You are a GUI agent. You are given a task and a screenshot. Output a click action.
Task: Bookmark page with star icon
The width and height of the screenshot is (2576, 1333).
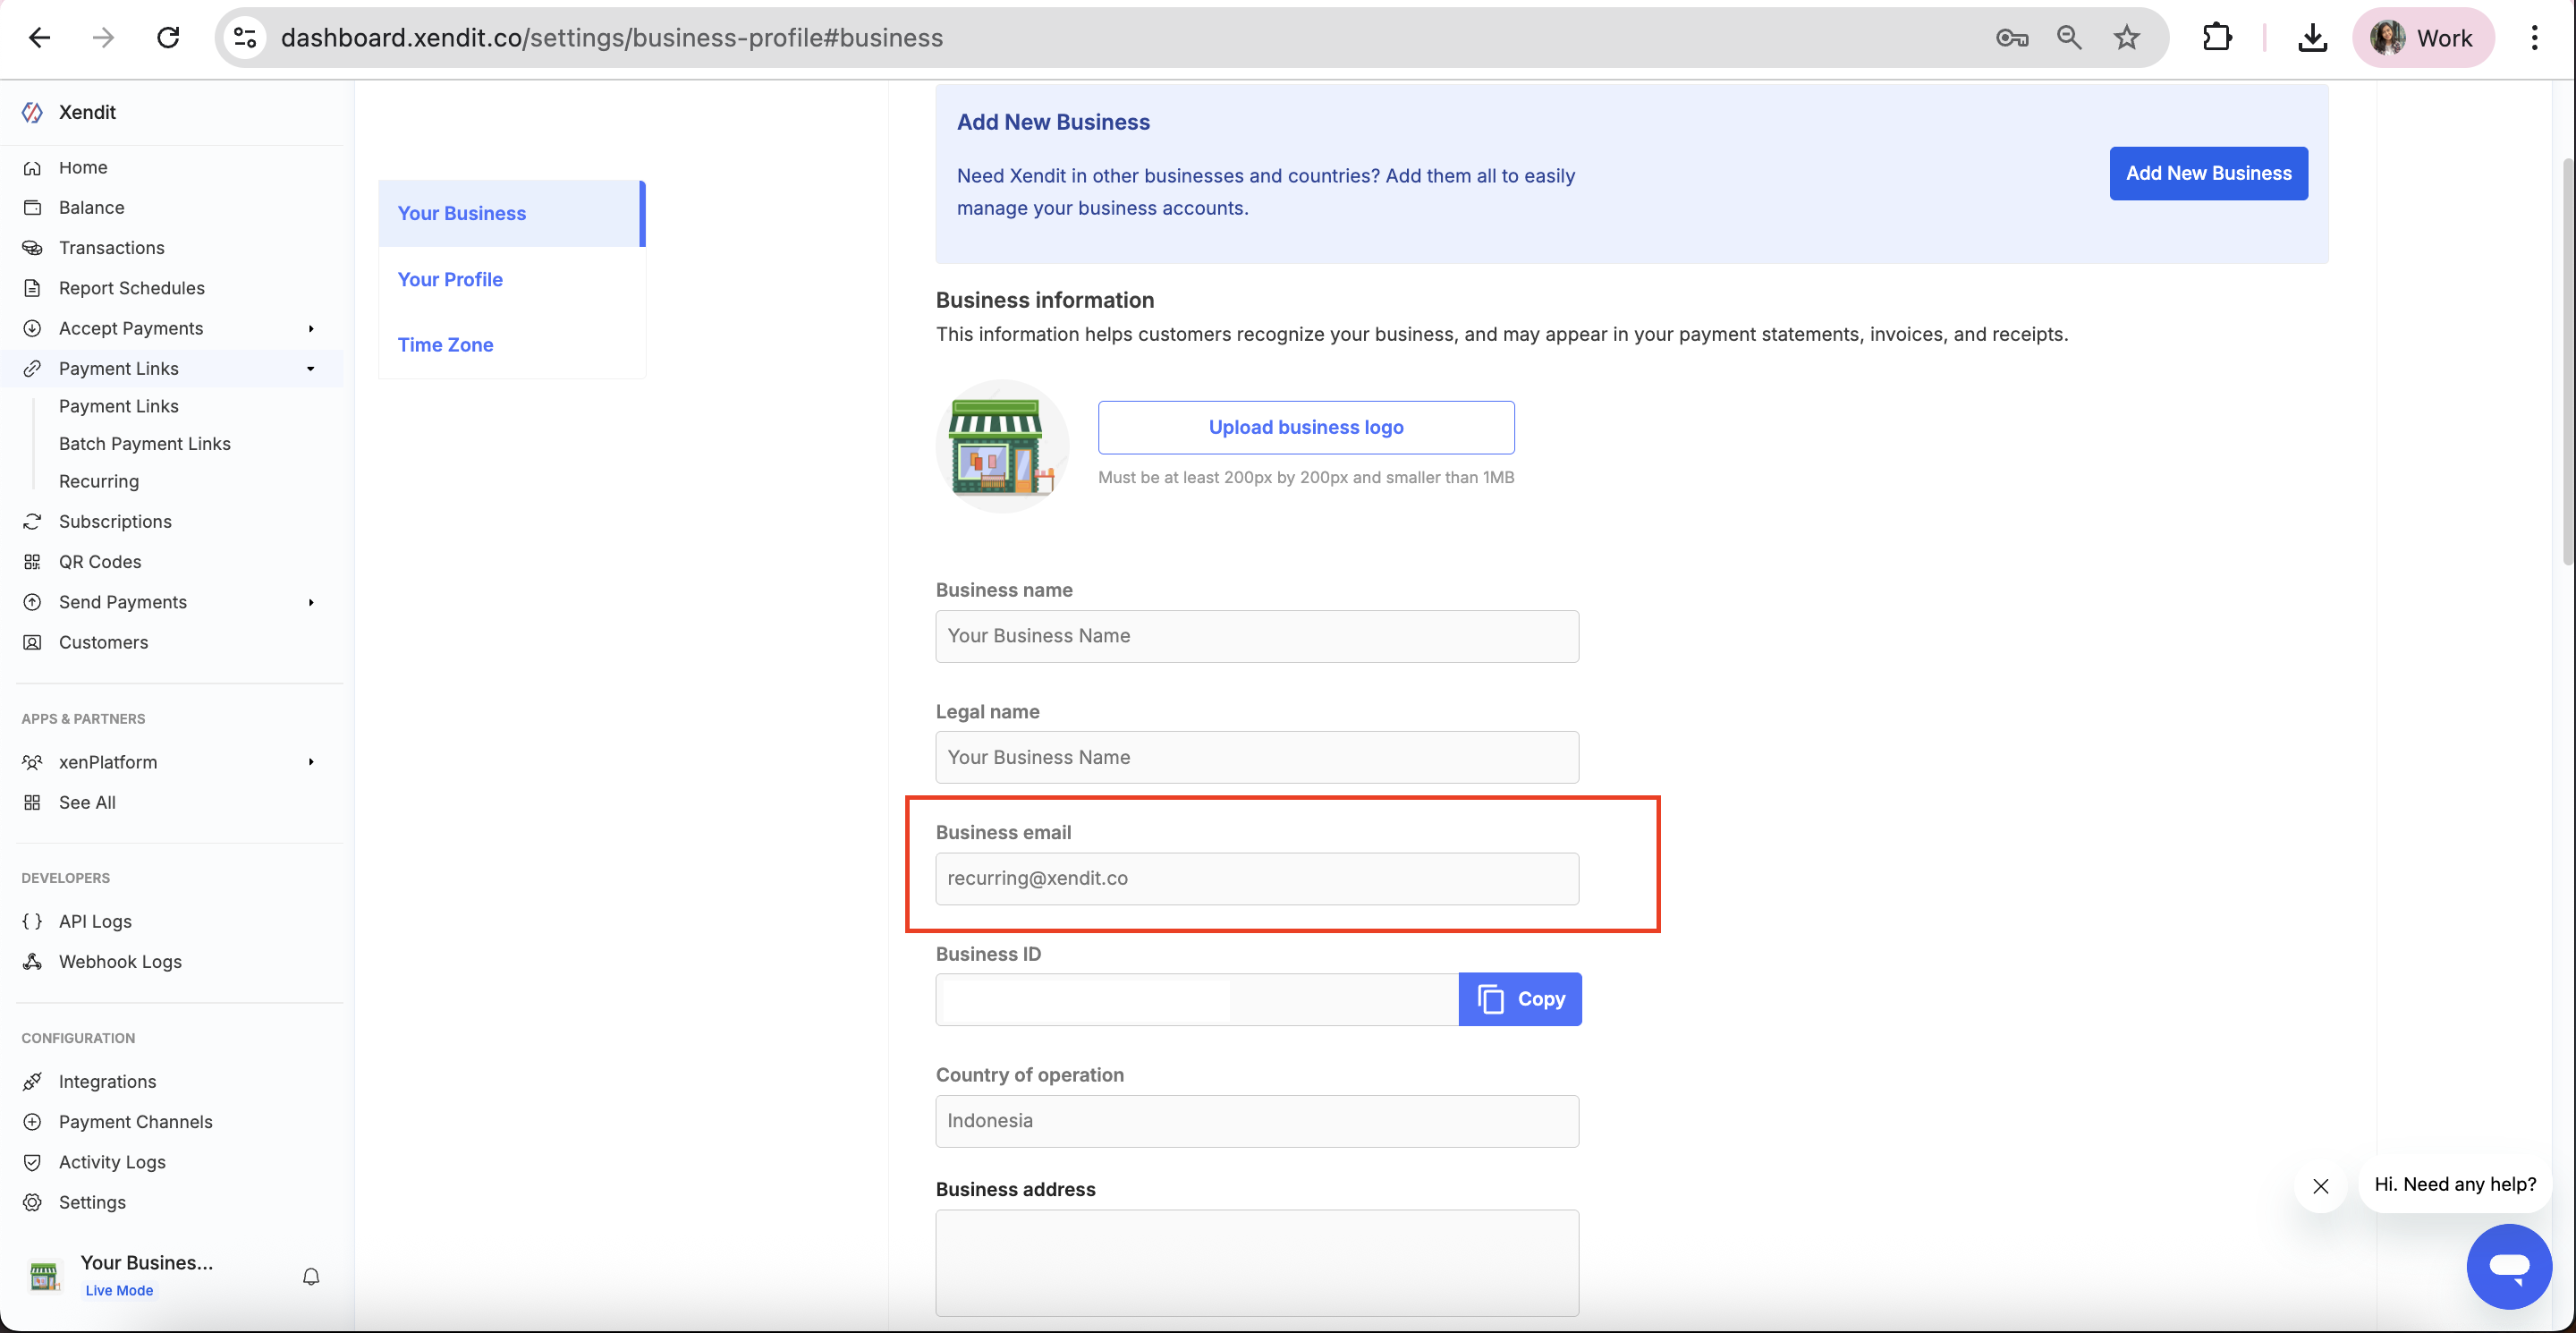[x=2126, y=38]
